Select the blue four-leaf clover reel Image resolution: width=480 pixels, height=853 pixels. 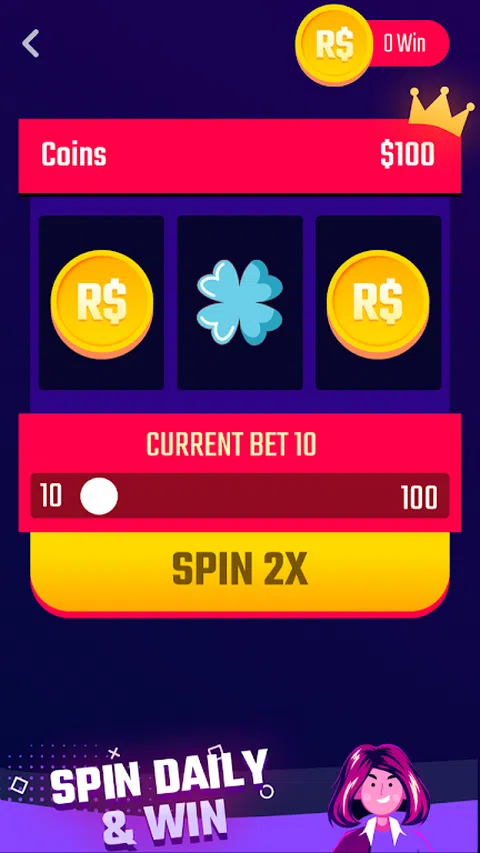239,302
